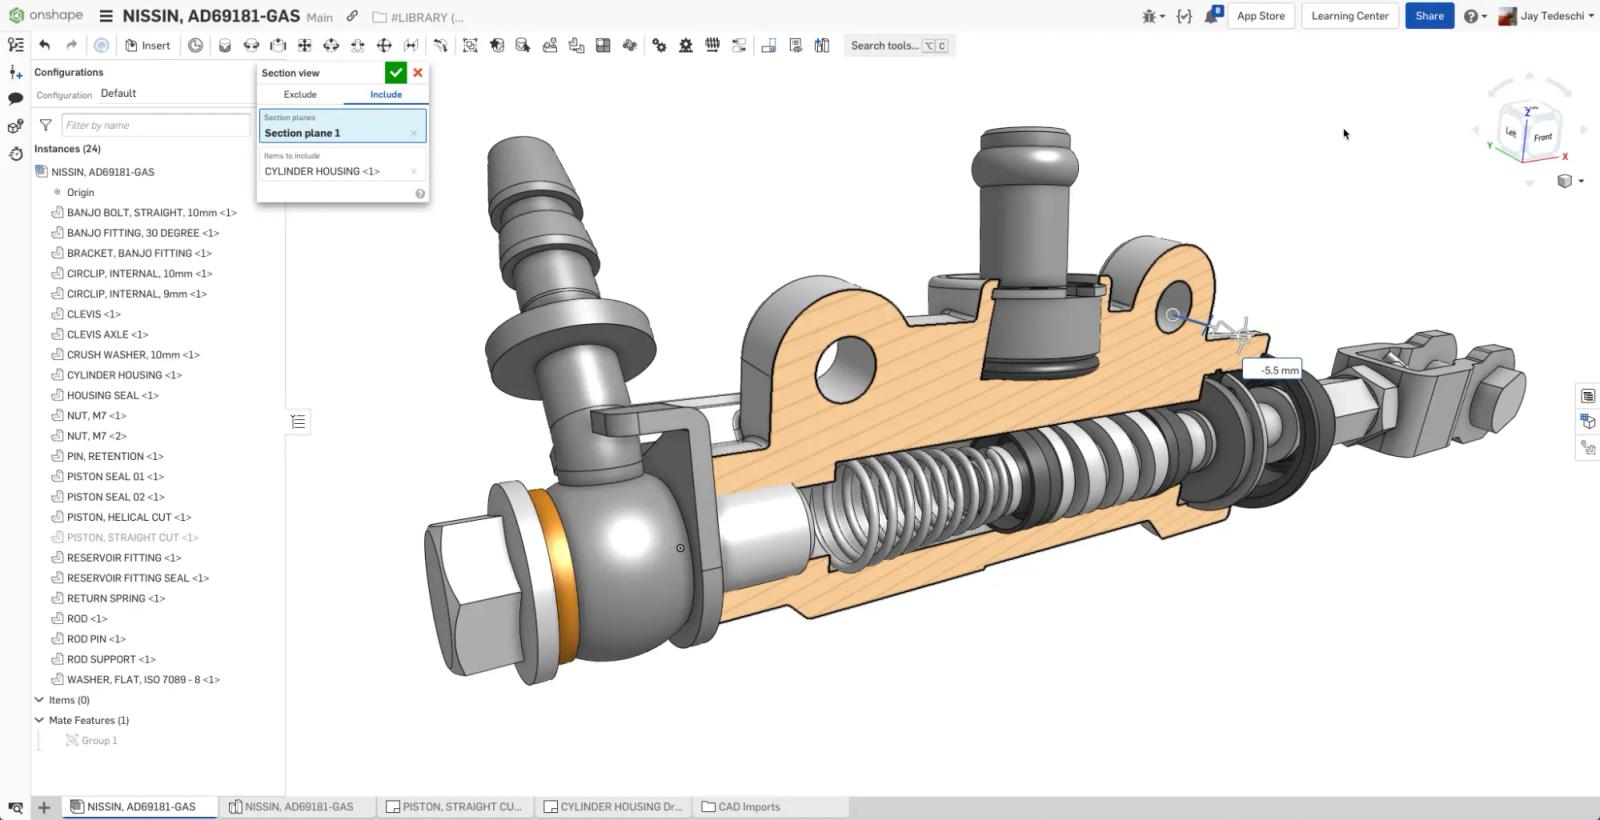
Task: Click the Undo arrow in the toolbar
Action: click(x=44, y=45)
